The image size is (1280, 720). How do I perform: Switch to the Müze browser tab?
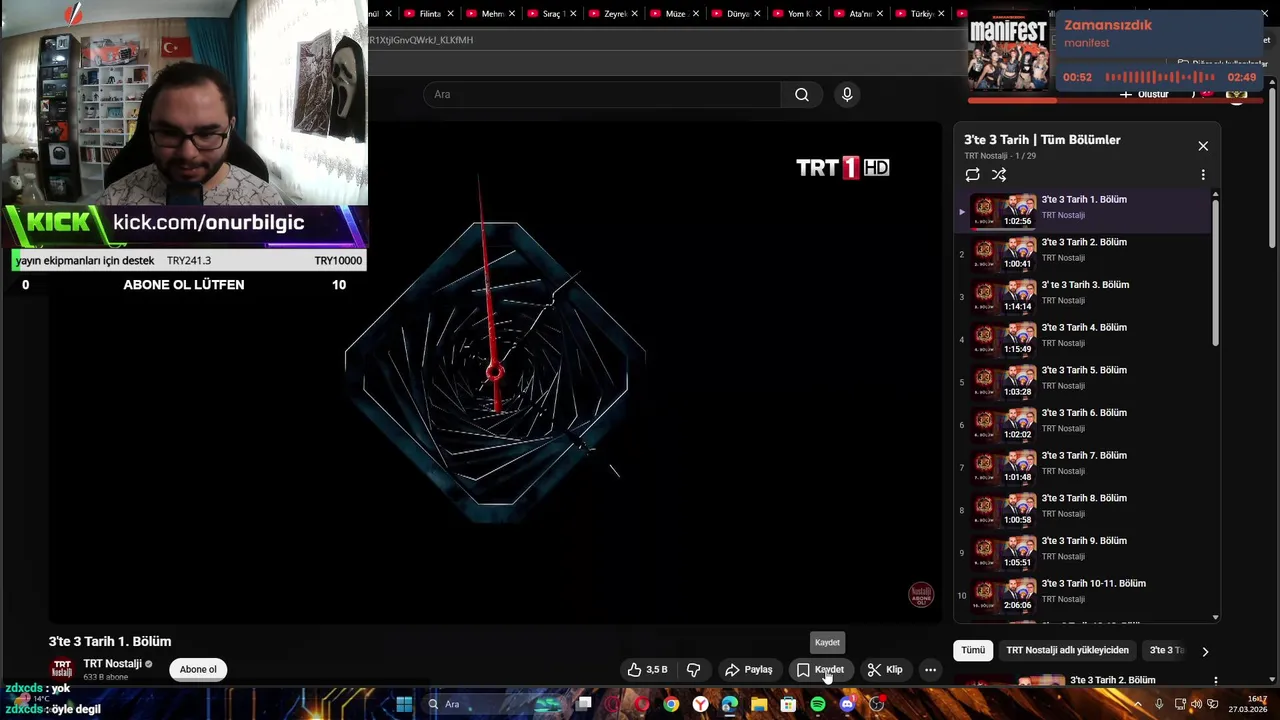click(675, 14)
